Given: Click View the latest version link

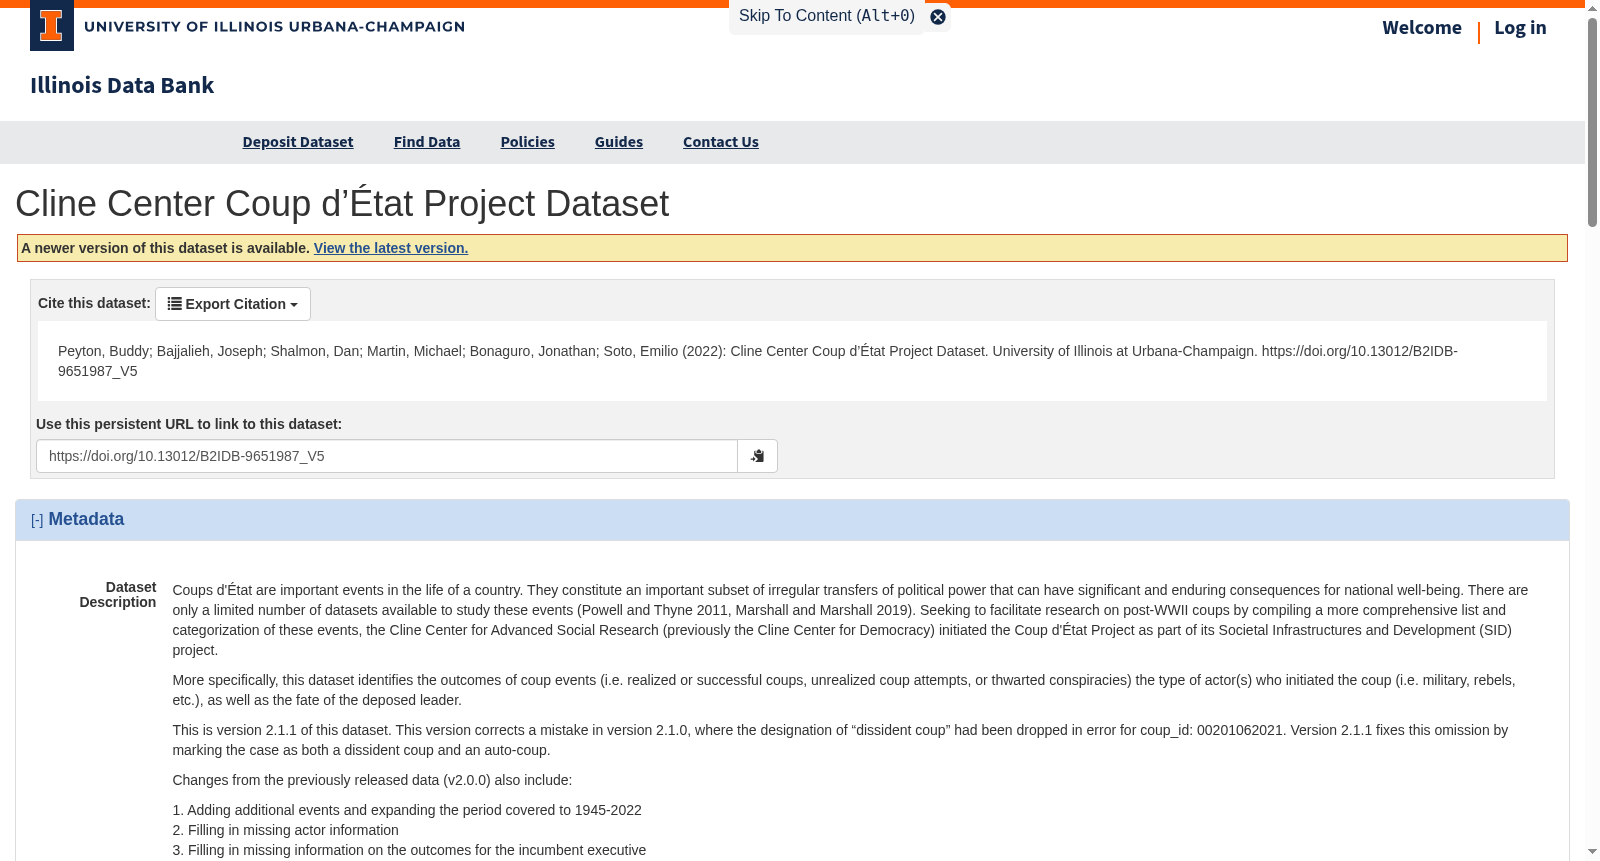Looking at the screenshot, I should (391, 248).
